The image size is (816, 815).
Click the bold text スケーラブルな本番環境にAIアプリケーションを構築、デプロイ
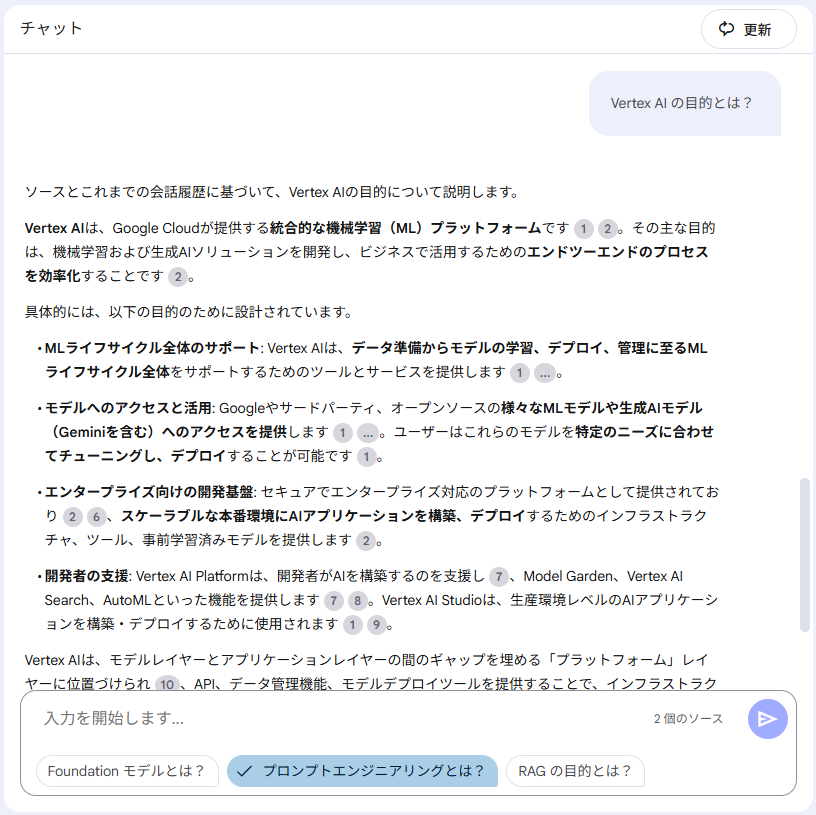coord(323,516)
